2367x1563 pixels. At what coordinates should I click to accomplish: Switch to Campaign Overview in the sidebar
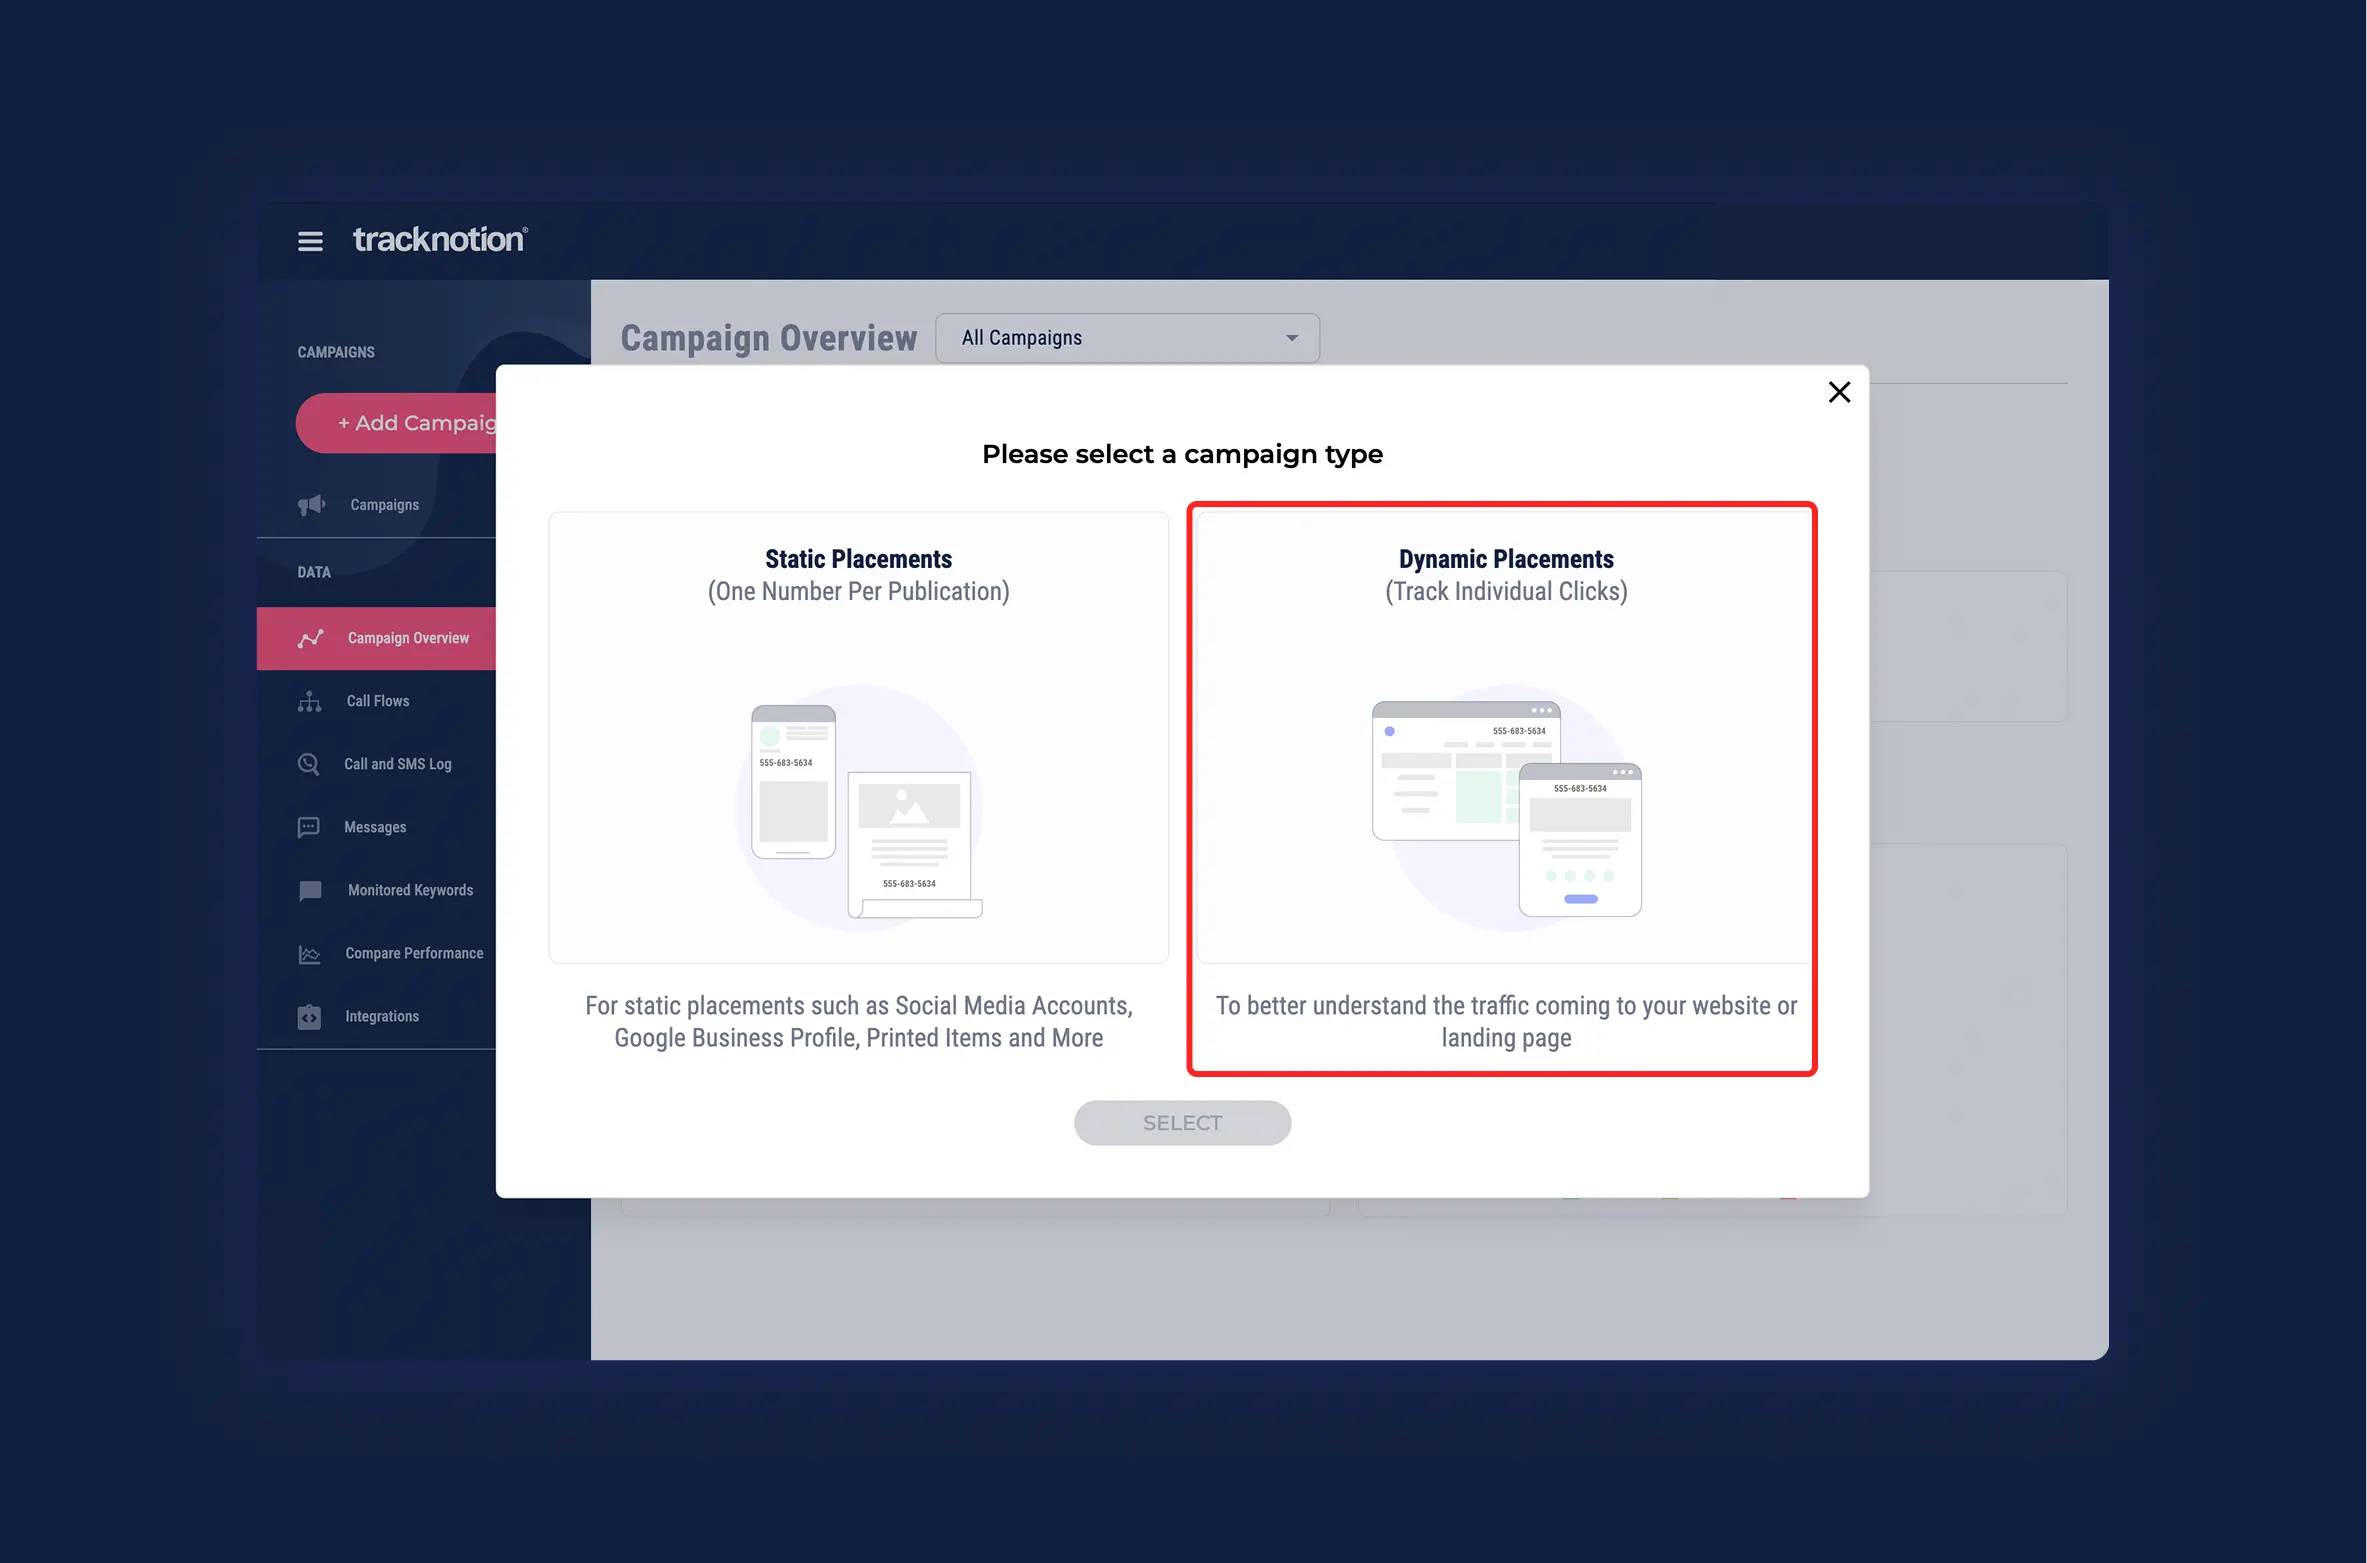click(x=407, y=638)
